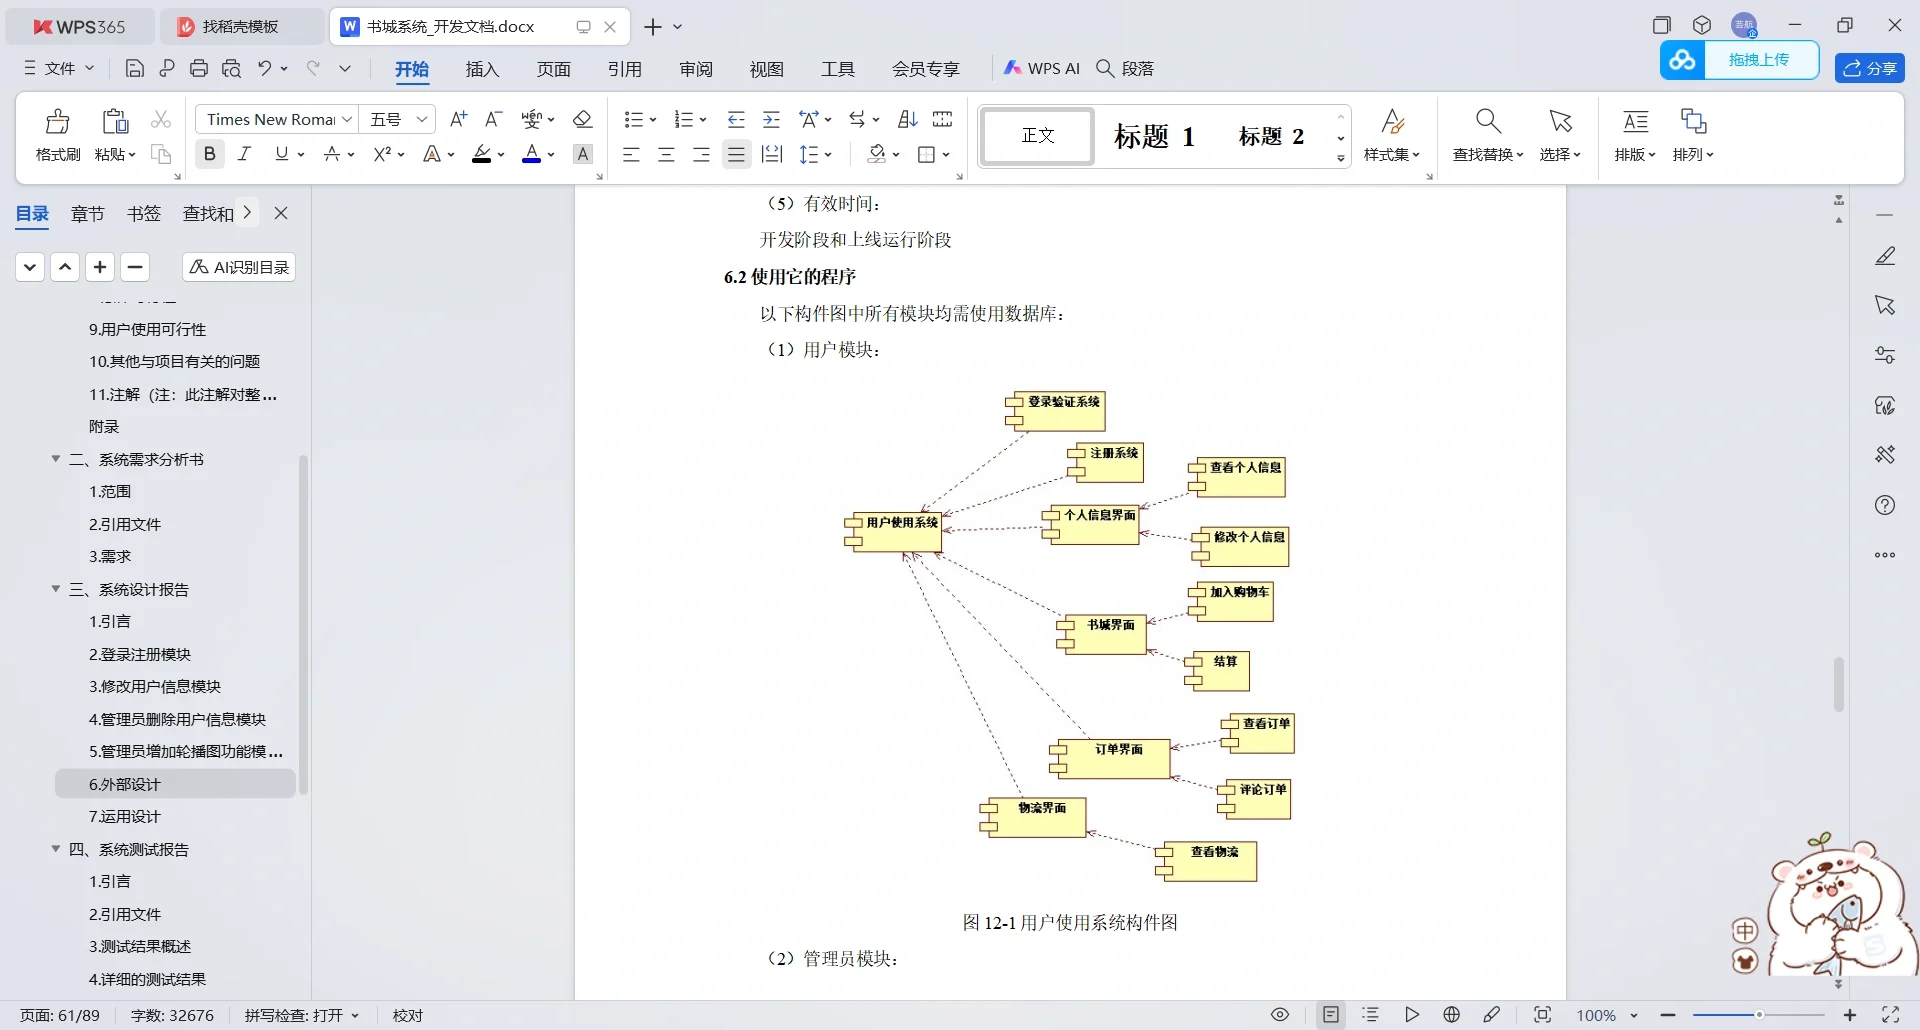
Task: Activate the 查找替换 find and replace tool
Action: click(x=1487, y=135)
